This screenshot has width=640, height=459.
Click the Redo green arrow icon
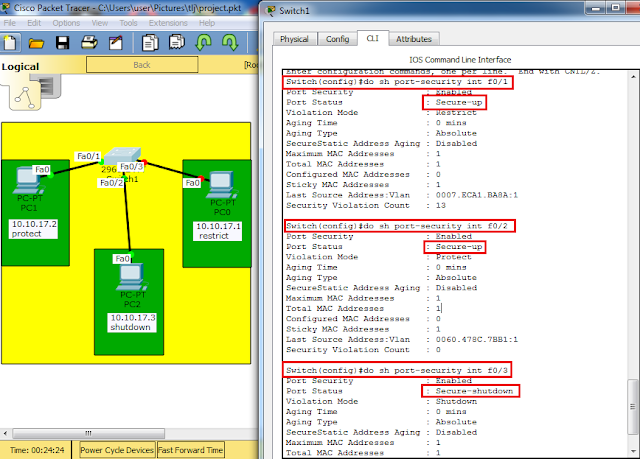tap(230, 42)
